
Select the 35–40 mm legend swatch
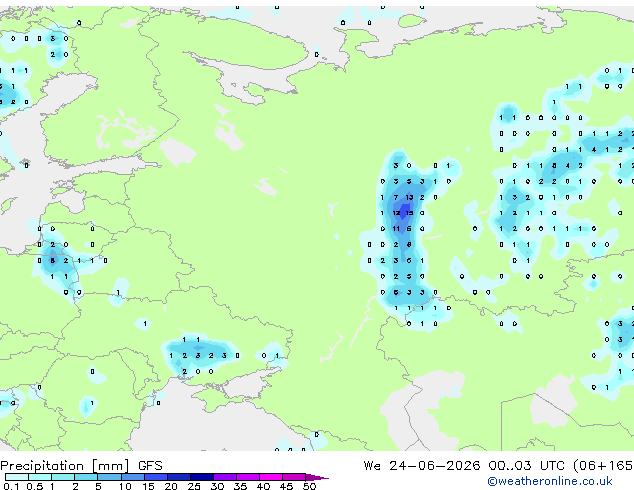248,477
